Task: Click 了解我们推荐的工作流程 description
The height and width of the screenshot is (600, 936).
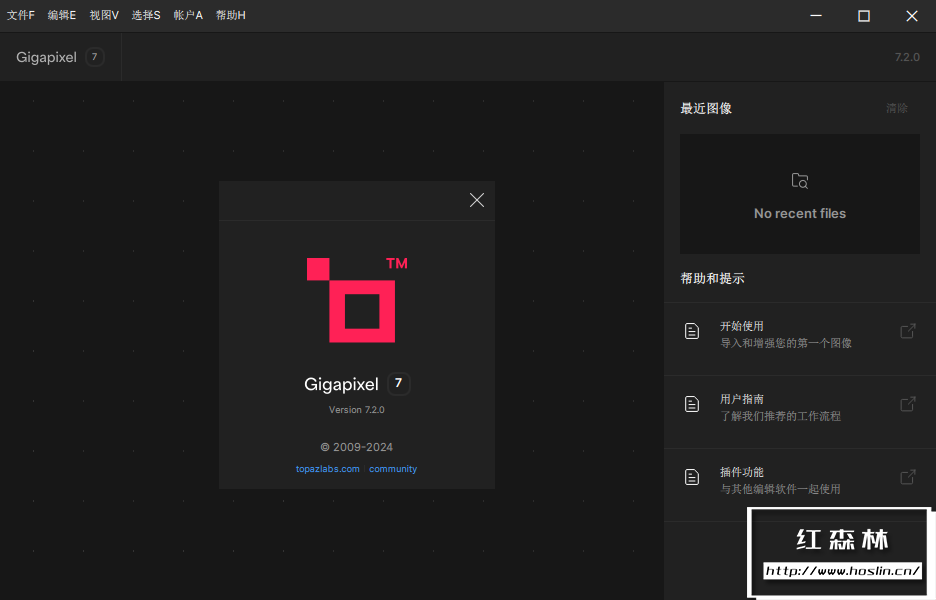Action: pyautogui.click(x=780, y=416)
